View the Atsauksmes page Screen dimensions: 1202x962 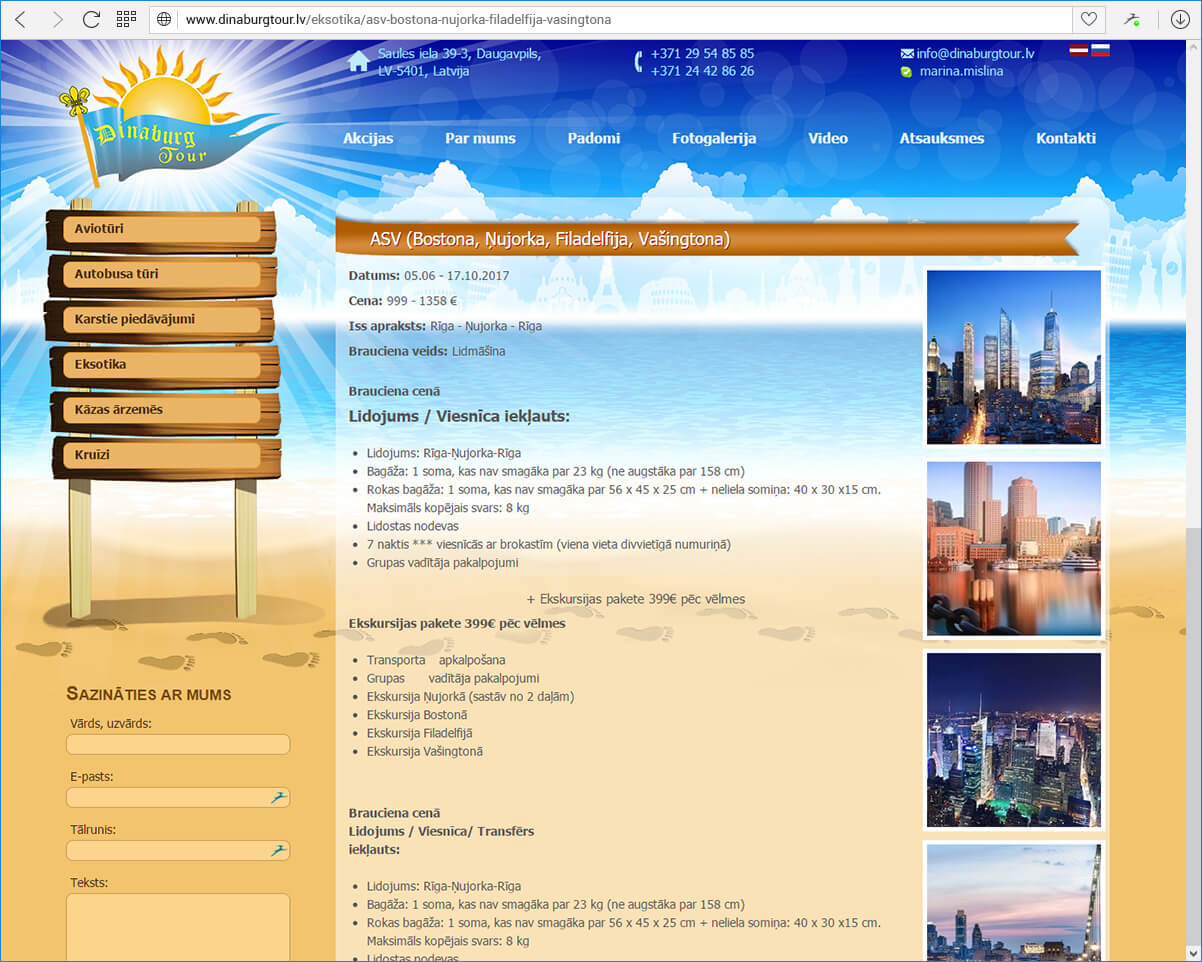[942, 139]
